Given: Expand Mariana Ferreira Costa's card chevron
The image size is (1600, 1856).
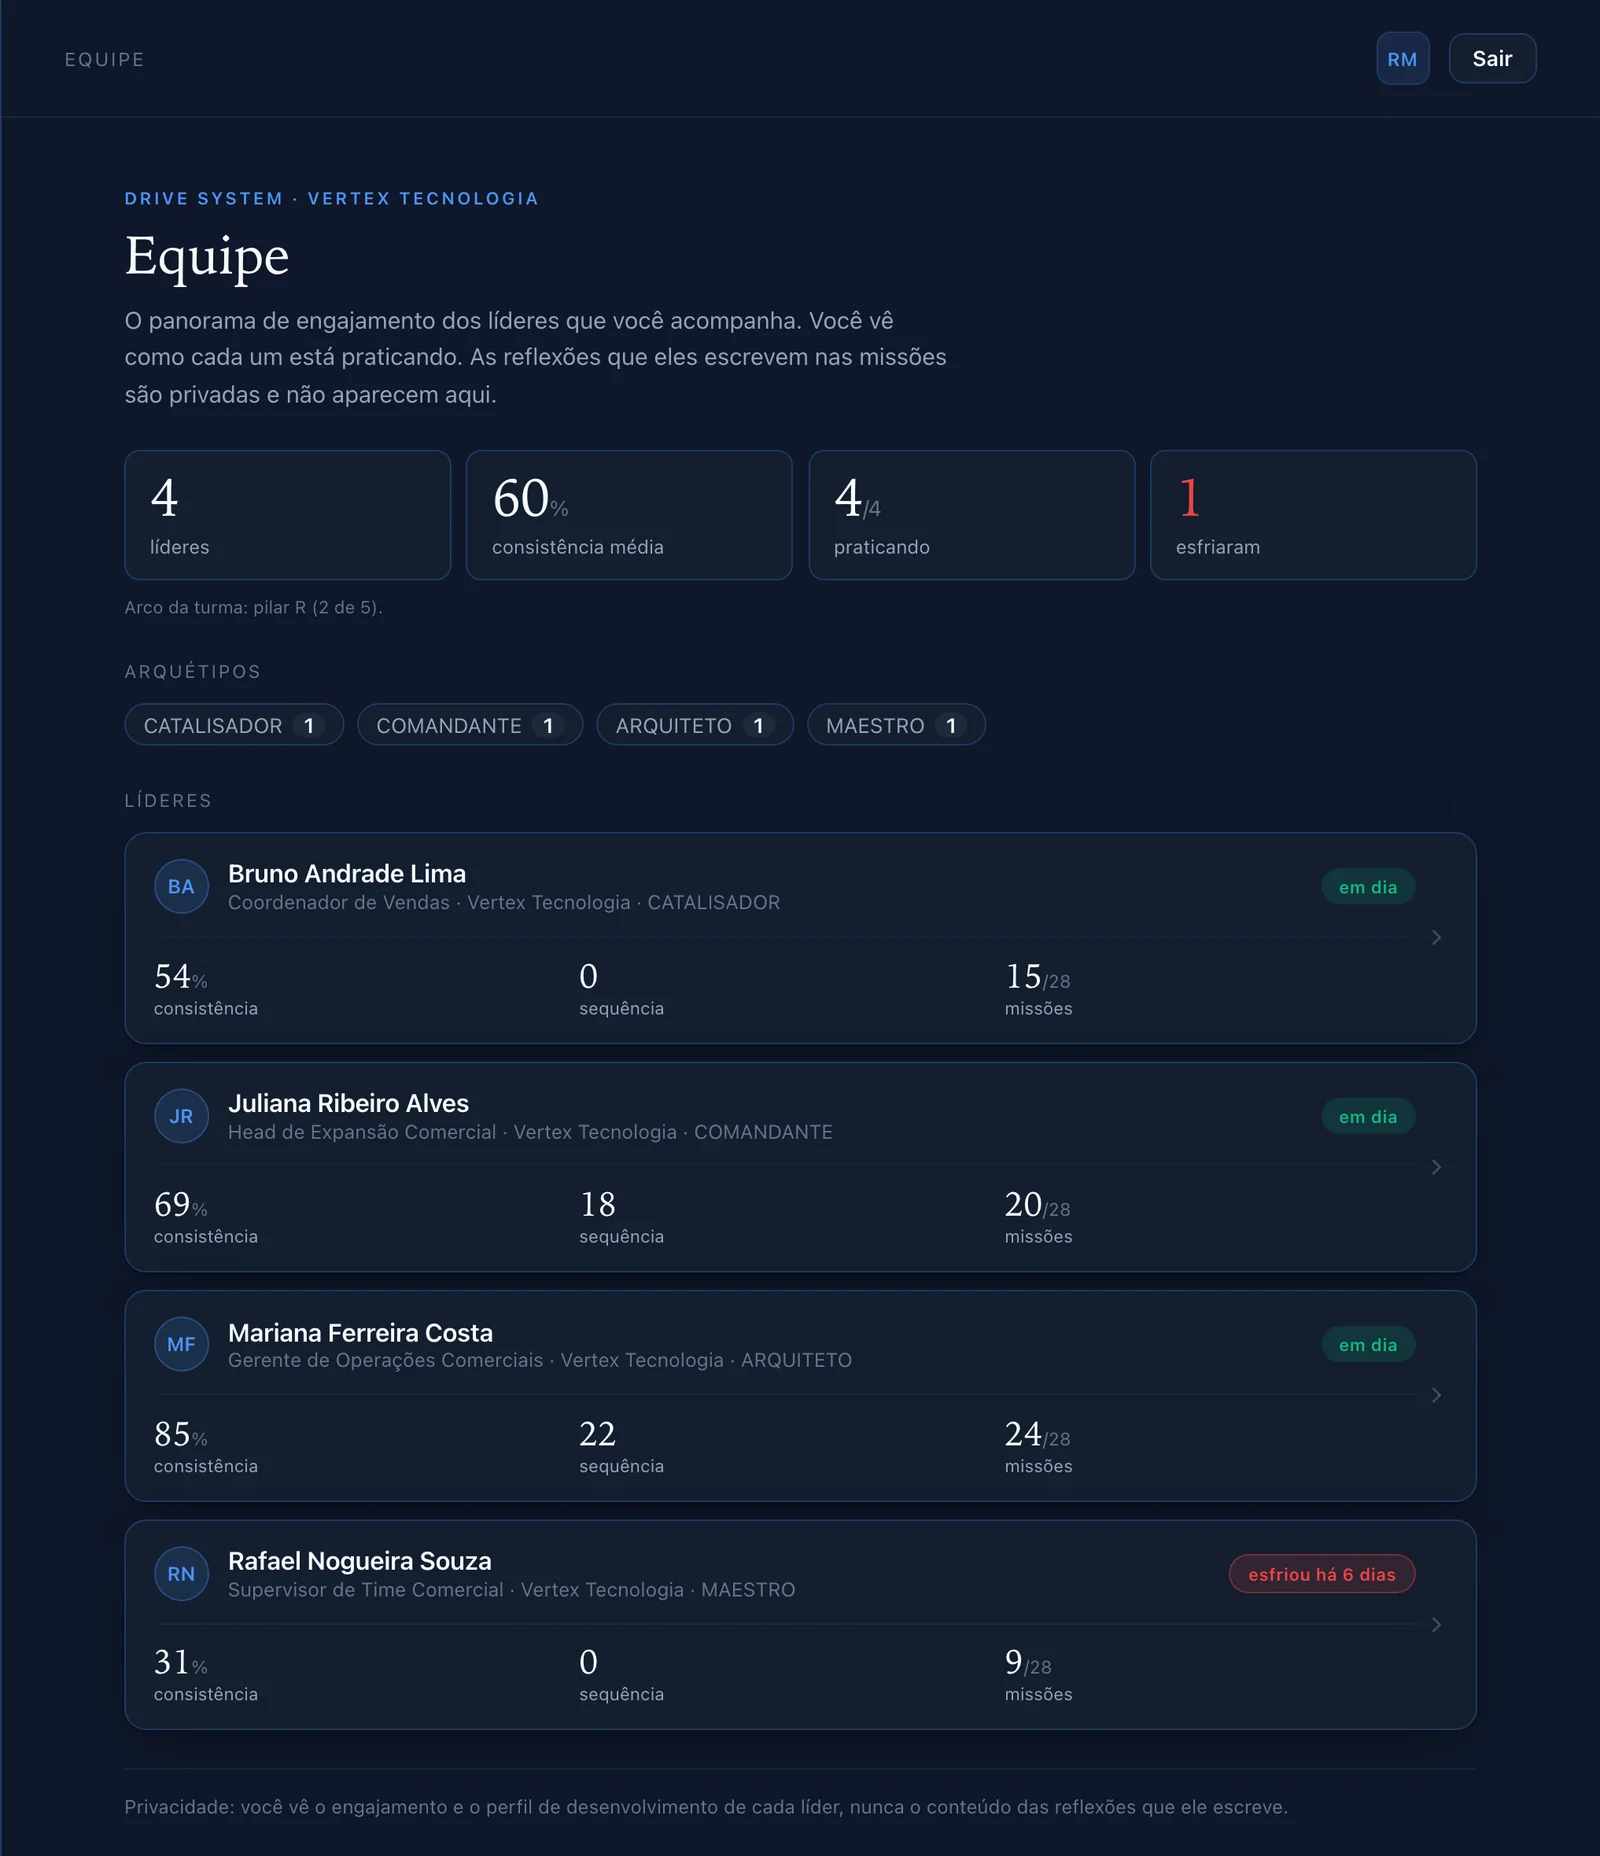Looking at the screenshot, I should pyautogui.click(x=1436, y=1395).
